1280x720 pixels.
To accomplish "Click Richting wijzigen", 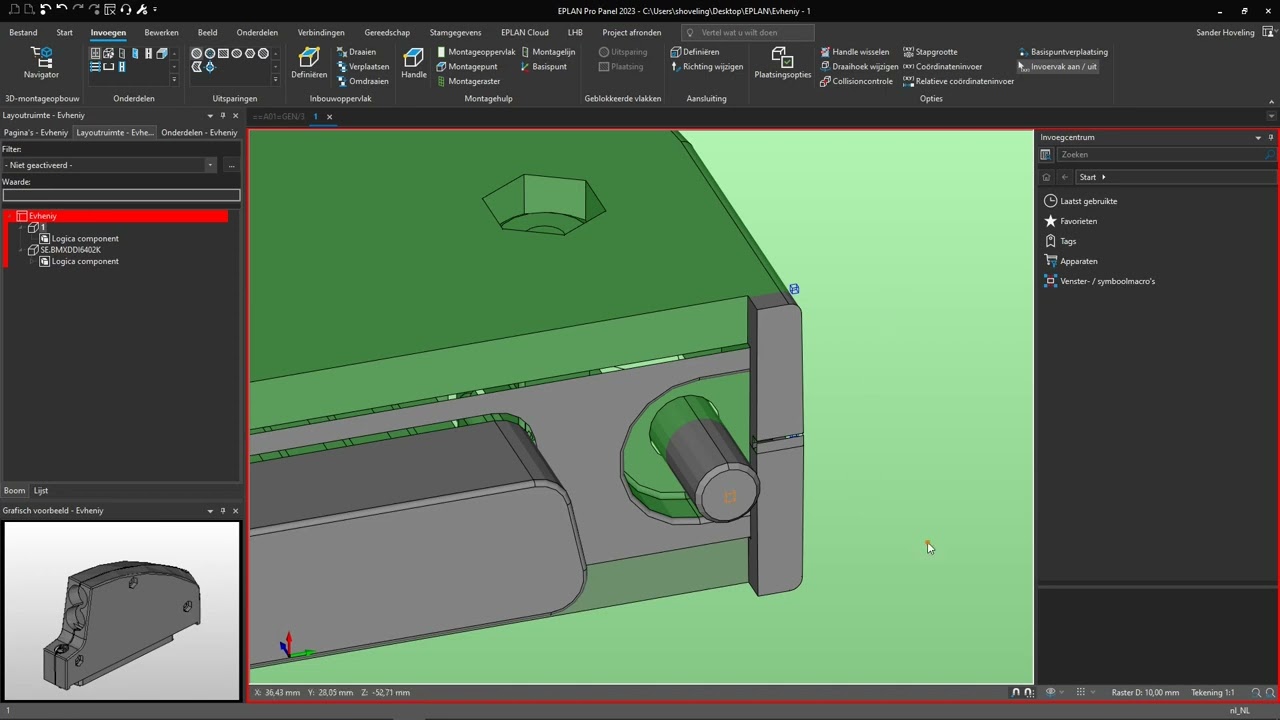I will tap(707, 67).
